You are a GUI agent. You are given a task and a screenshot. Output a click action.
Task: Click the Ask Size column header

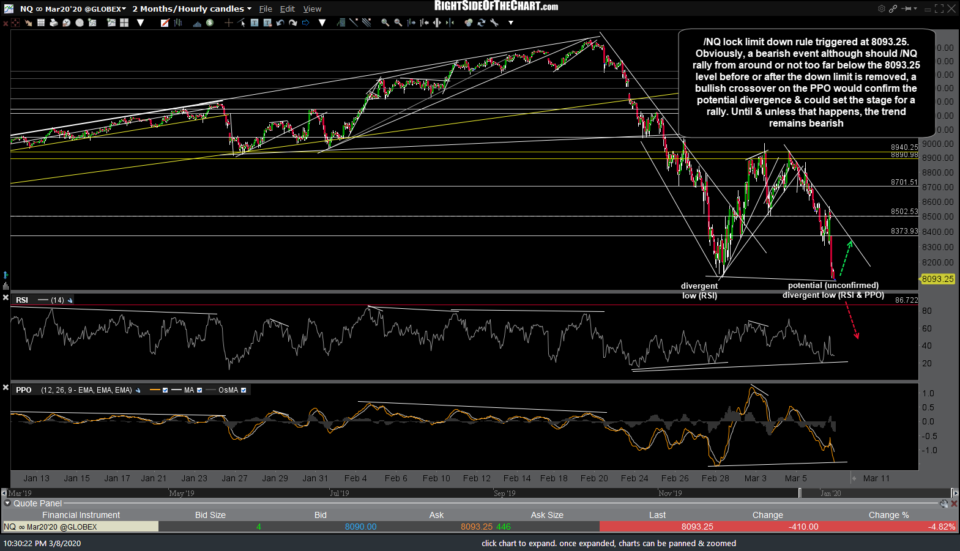pyautogui.click(x=547, y=515)
